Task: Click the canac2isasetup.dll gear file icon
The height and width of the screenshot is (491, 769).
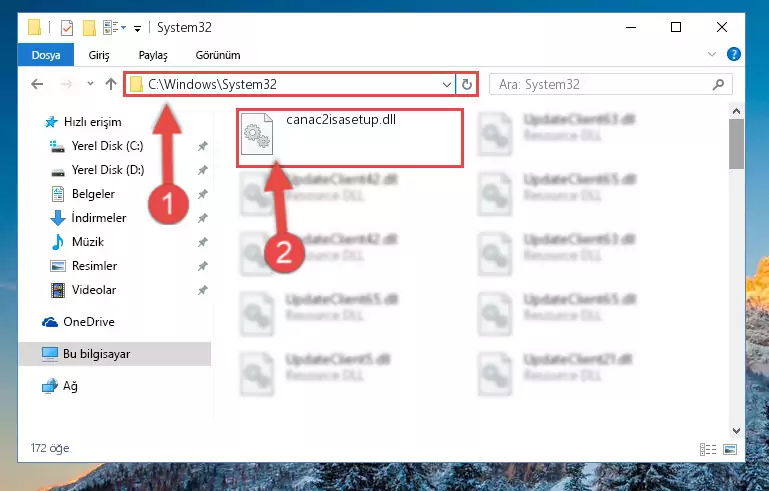Action: point(257,133)
